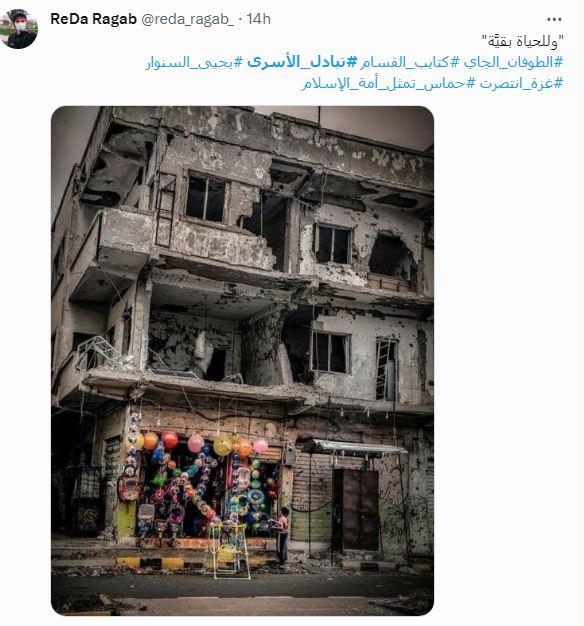The image size is (584, 626).
Task: Click the tweet text "وللحياة بقيّة"
Action: click(x=523, y=41)
